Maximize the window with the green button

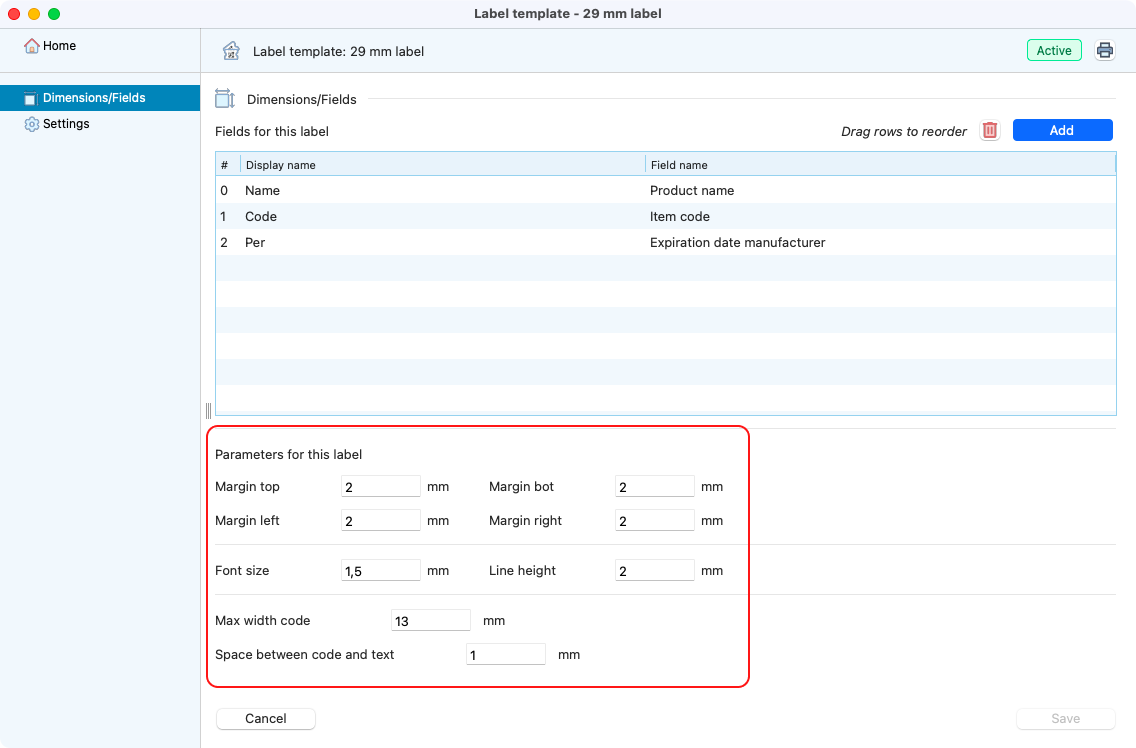coord(54,14)
